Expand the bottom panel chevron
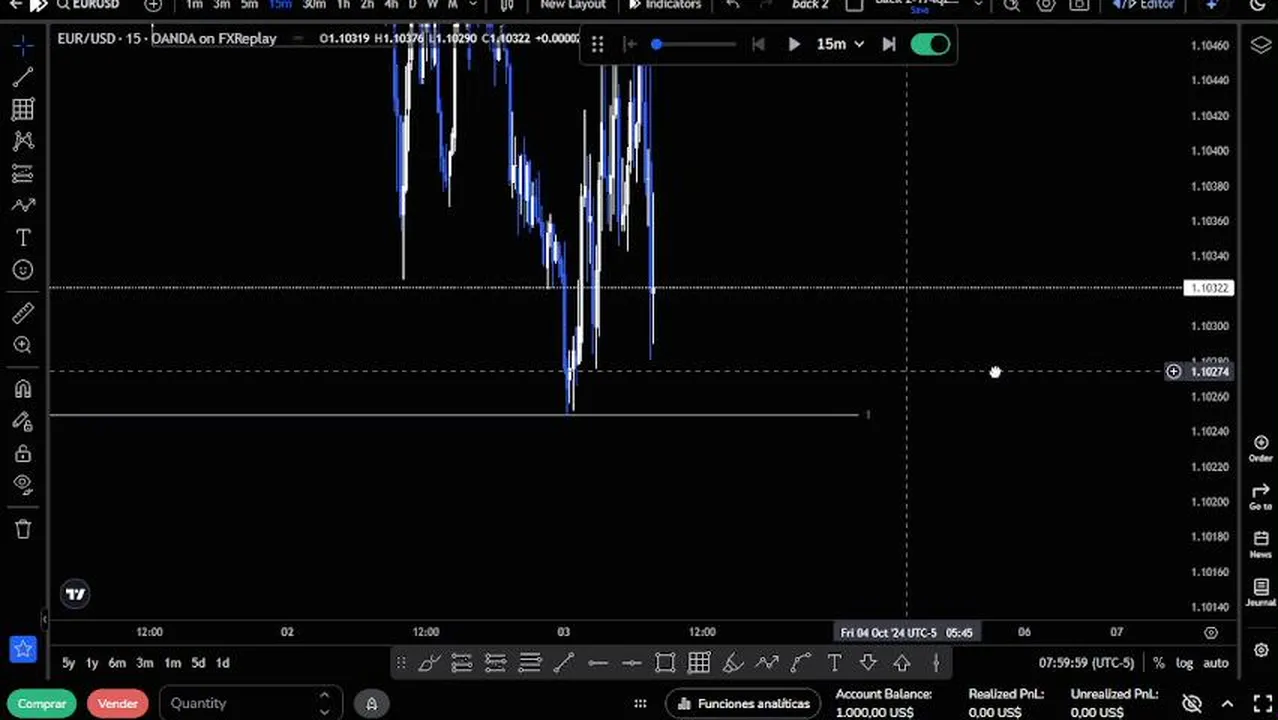The image size is (1278, 720). tap(1228, 704)
